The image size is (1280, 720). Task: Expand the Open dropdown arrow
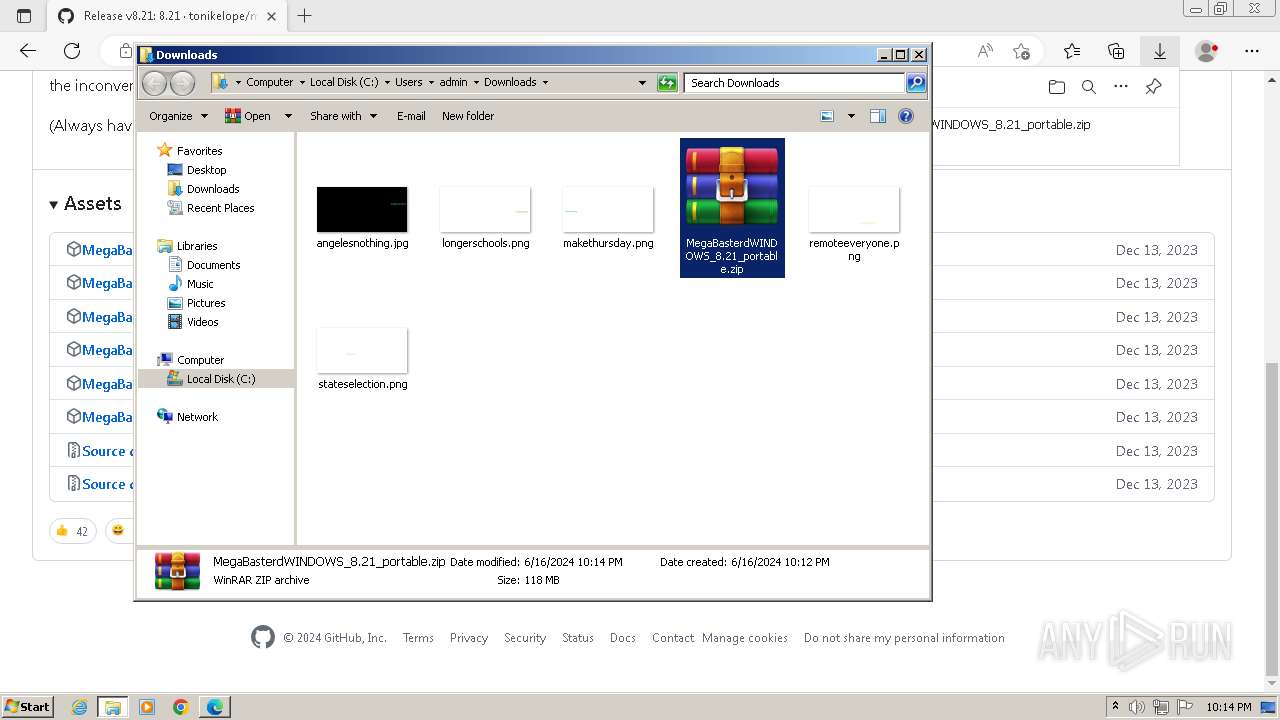pyautogui.click(x=288, y=116)
